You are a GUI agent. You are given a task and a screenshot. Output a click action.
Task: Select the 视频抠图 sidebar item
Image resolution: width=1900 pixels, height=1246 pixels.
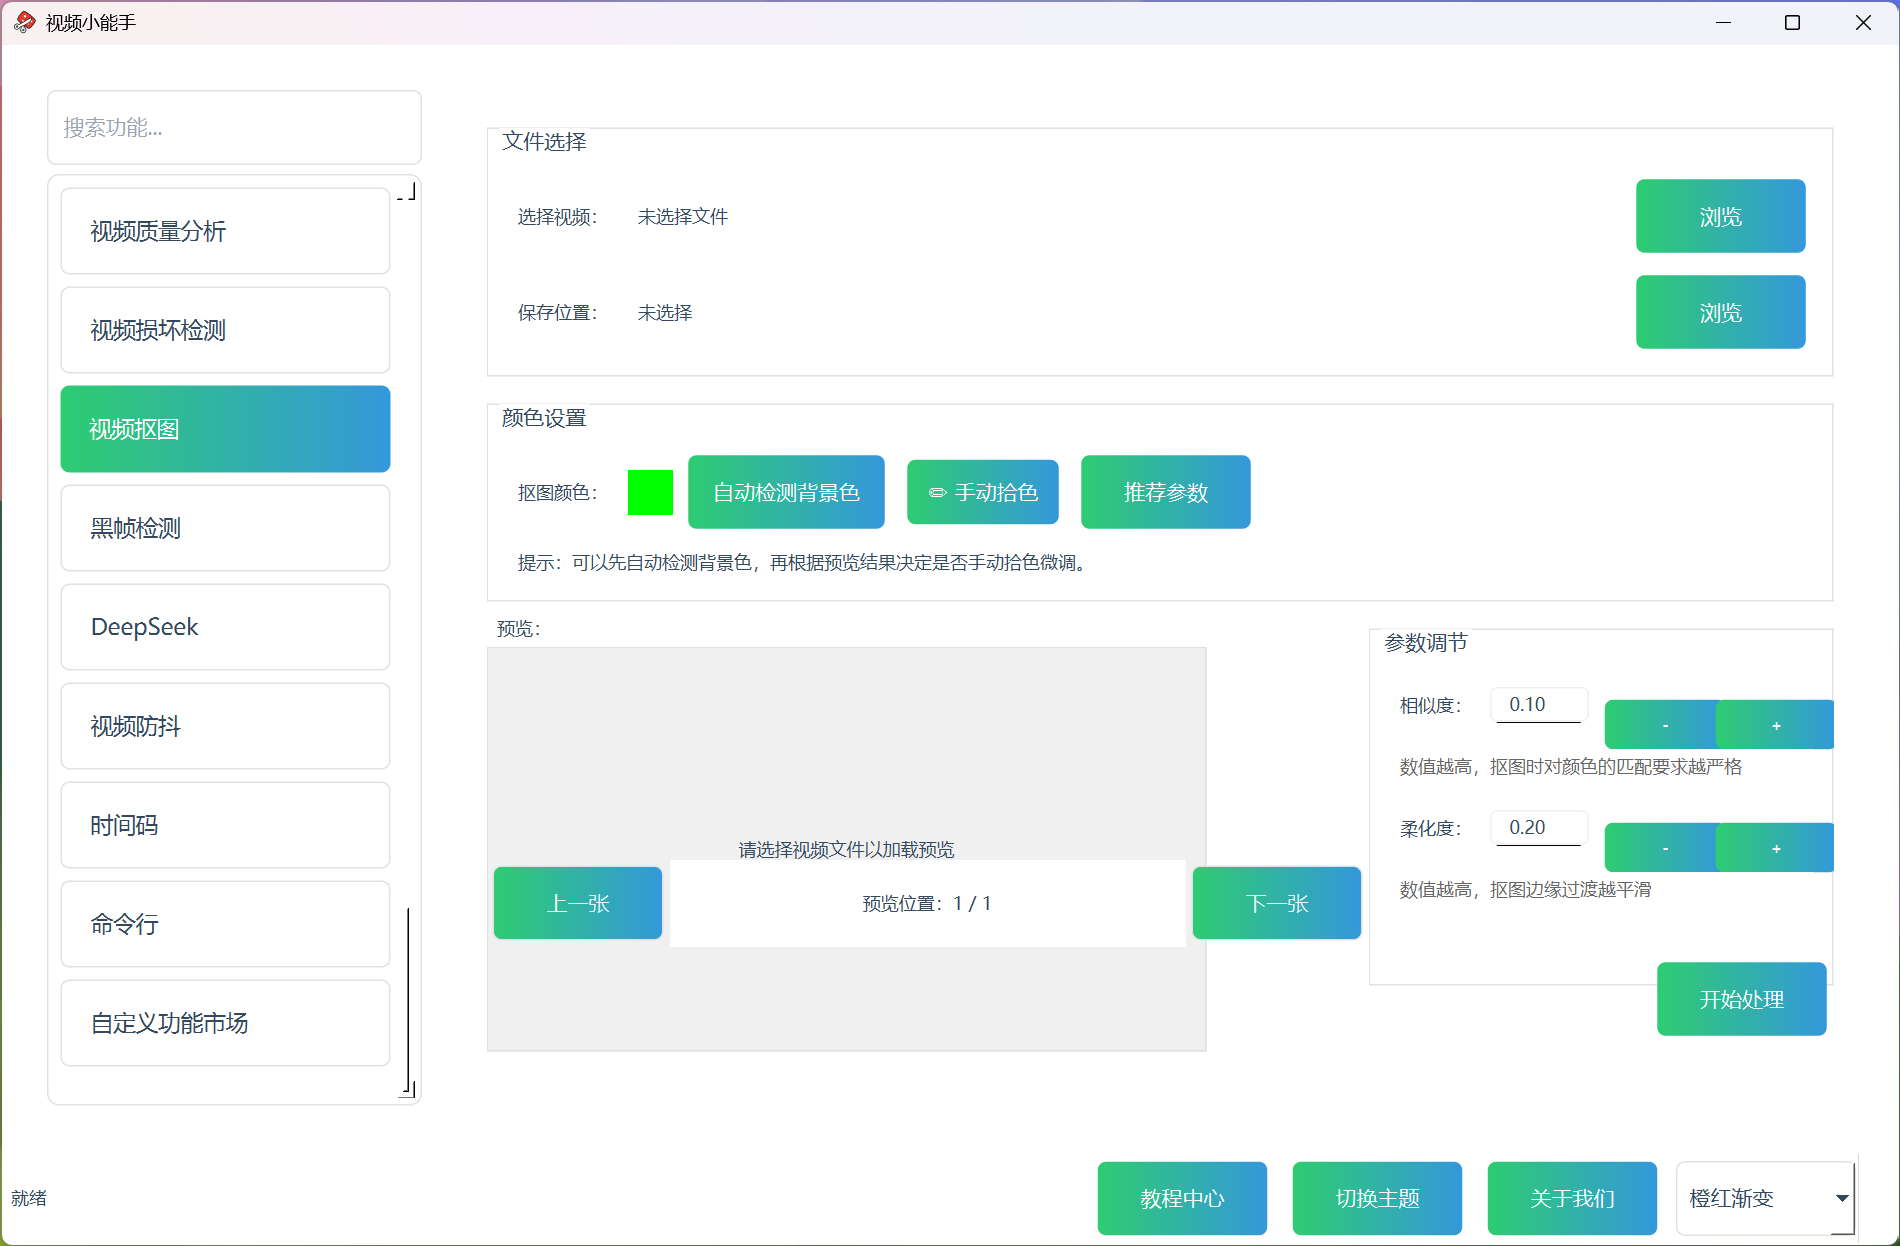pos(225,429)
